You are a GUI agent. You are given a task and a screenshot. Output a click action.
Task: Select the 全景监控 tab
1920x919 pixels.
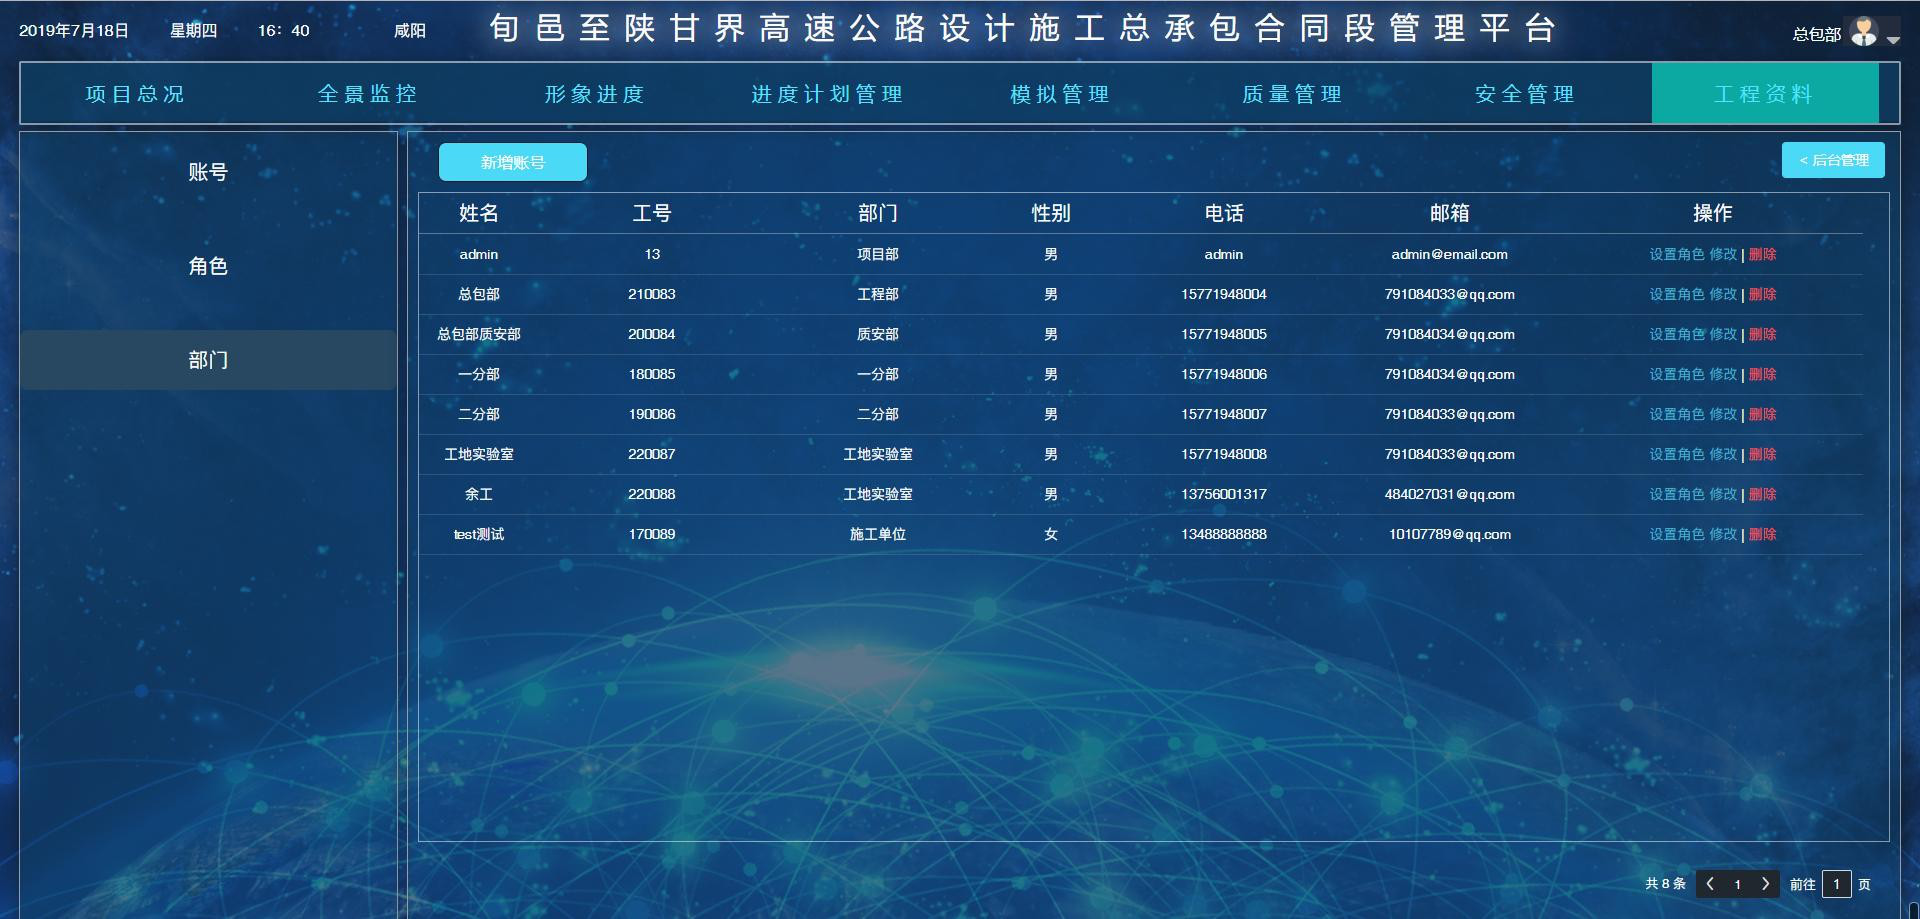tap(370, 94)
